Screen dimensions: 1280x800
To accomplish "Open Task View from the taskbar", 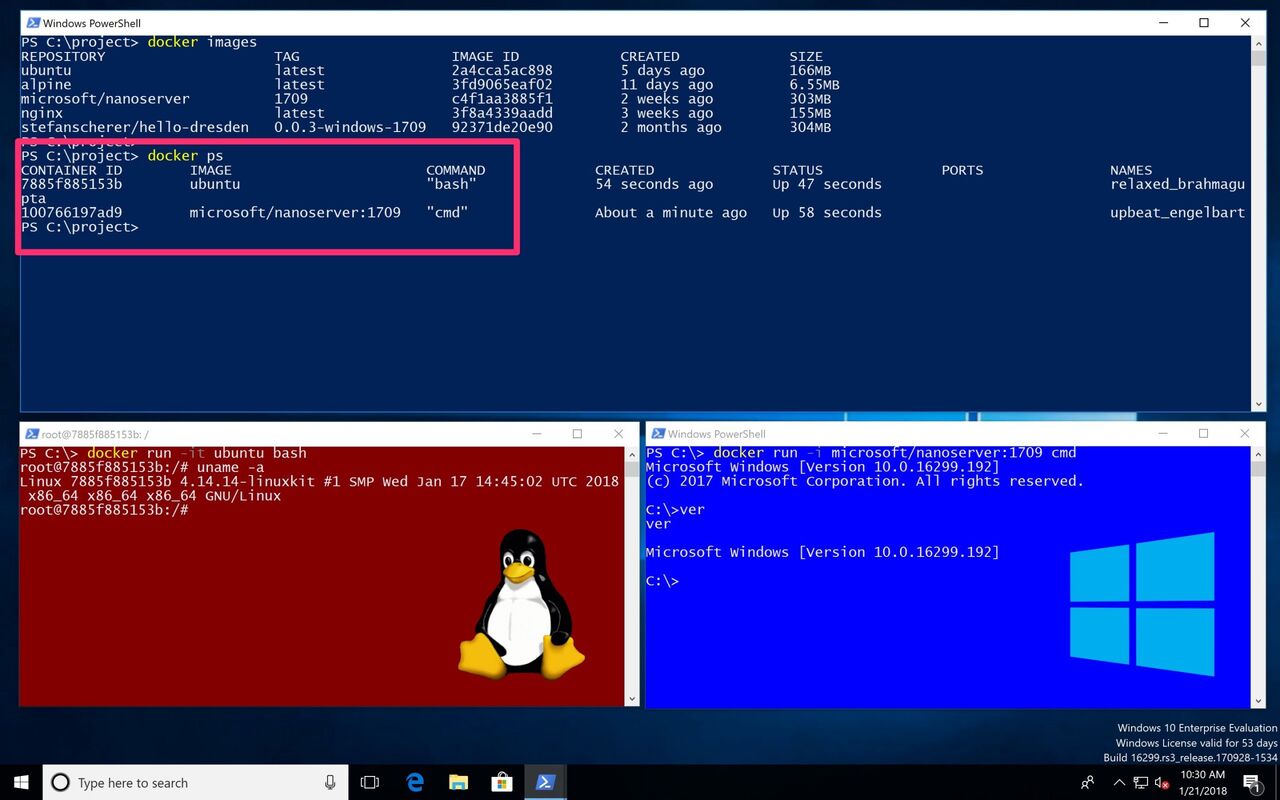I will pyautogui.click(x=370, y=783).
